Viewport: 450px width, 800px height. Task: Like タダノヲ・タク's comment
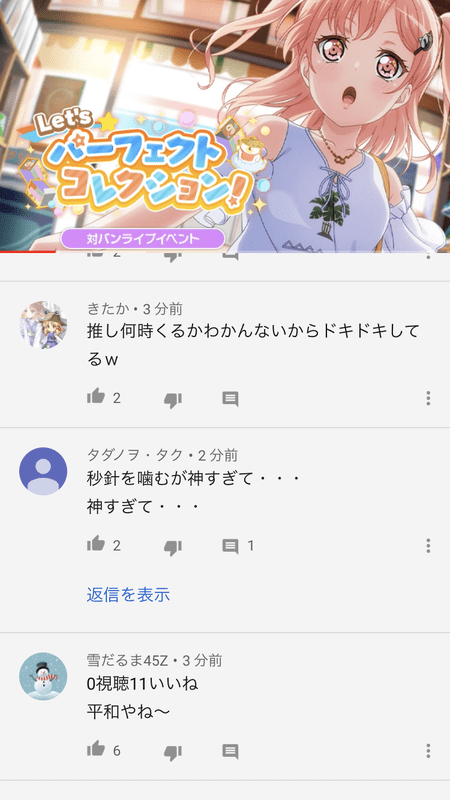(x=96, y=544)
